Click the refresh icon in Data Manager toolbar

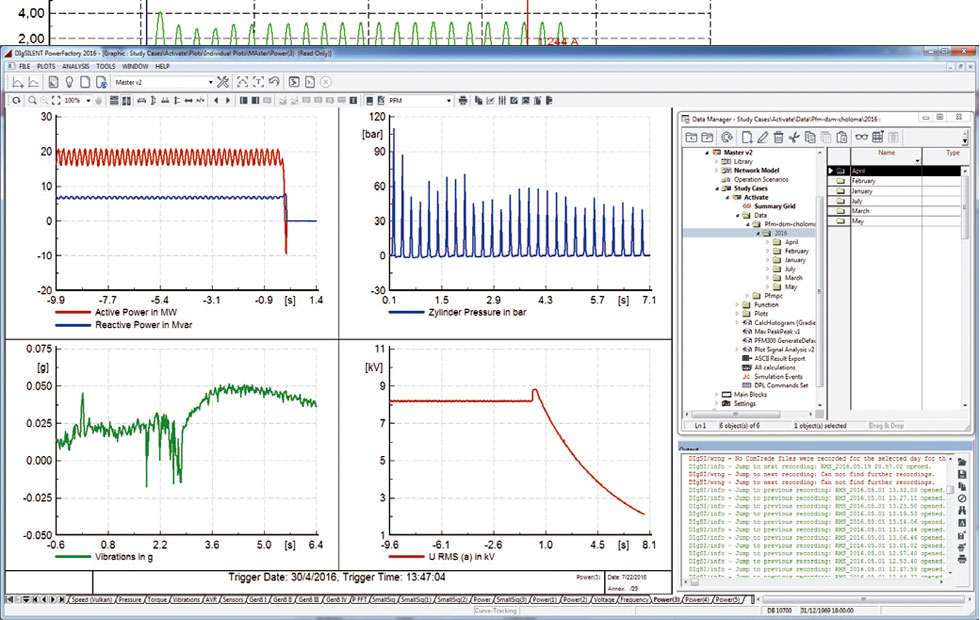coord(726,137)
